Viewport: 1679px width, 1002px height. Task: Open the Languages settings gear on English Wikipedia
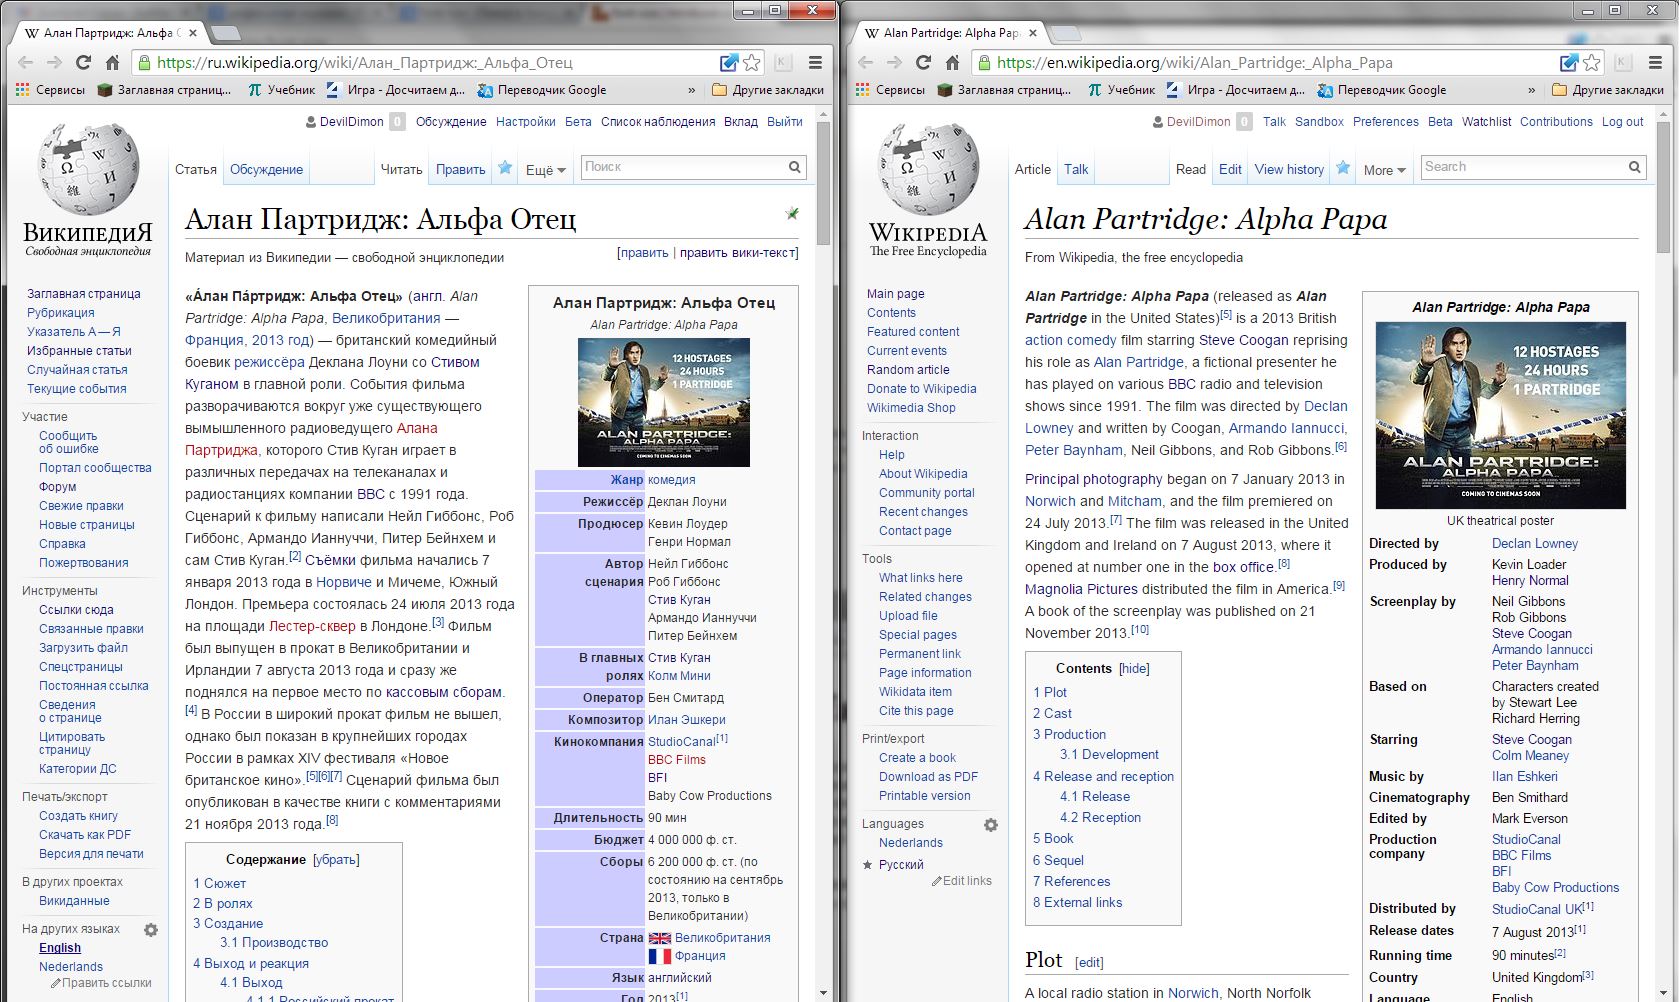pyautogui.click(x=990, y=825)
